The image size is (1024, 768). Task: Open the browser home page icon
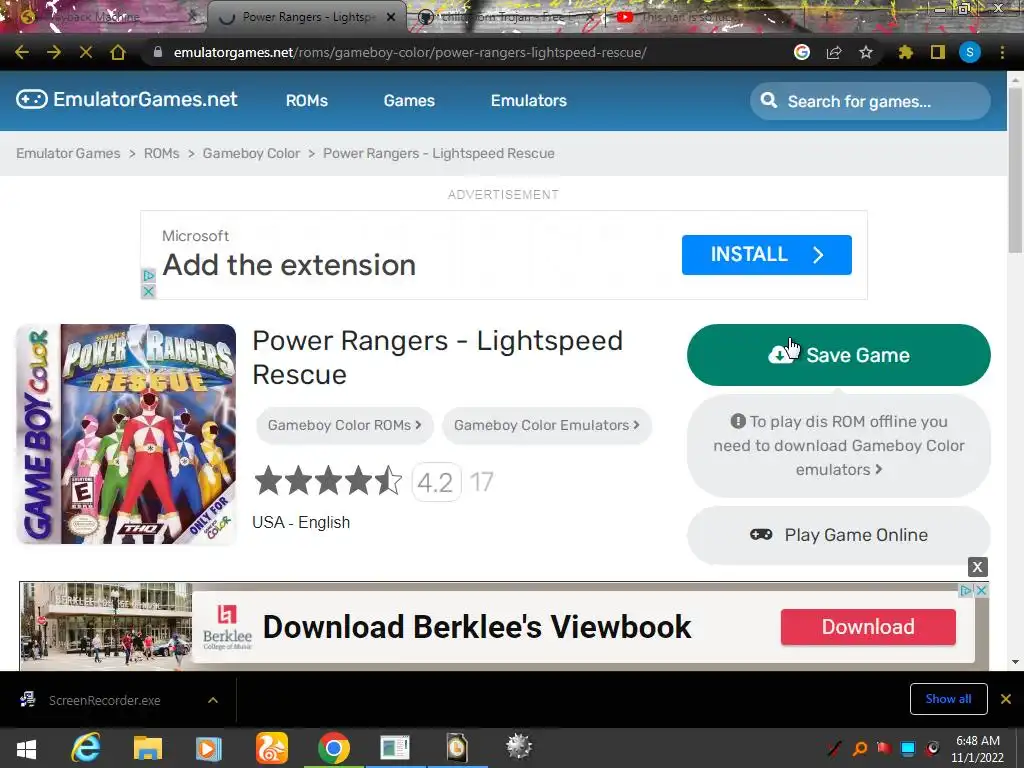pos(118,52)
